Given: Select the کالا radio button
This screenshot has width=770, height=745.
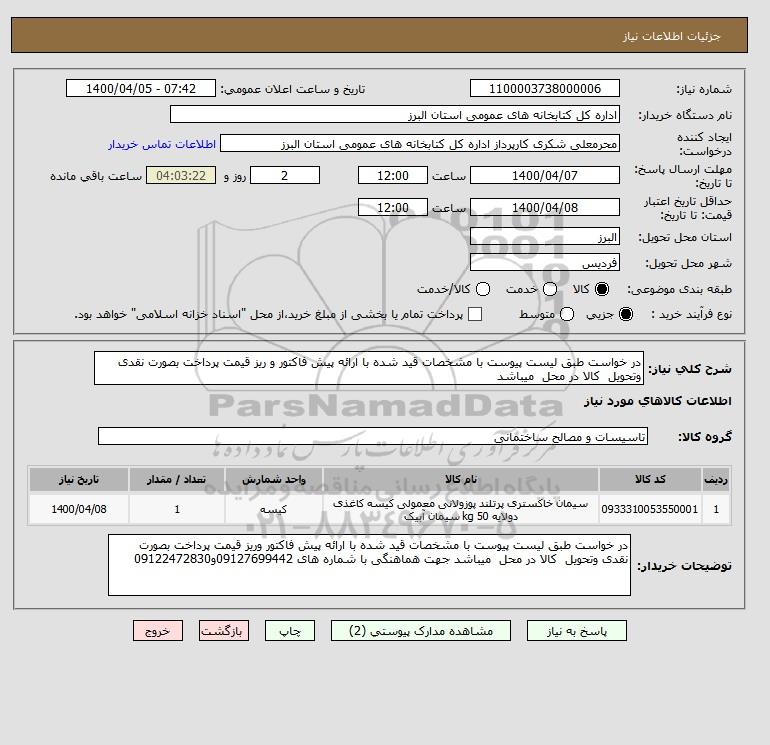Looking at the screenshot, I should [x=602, y=289].
